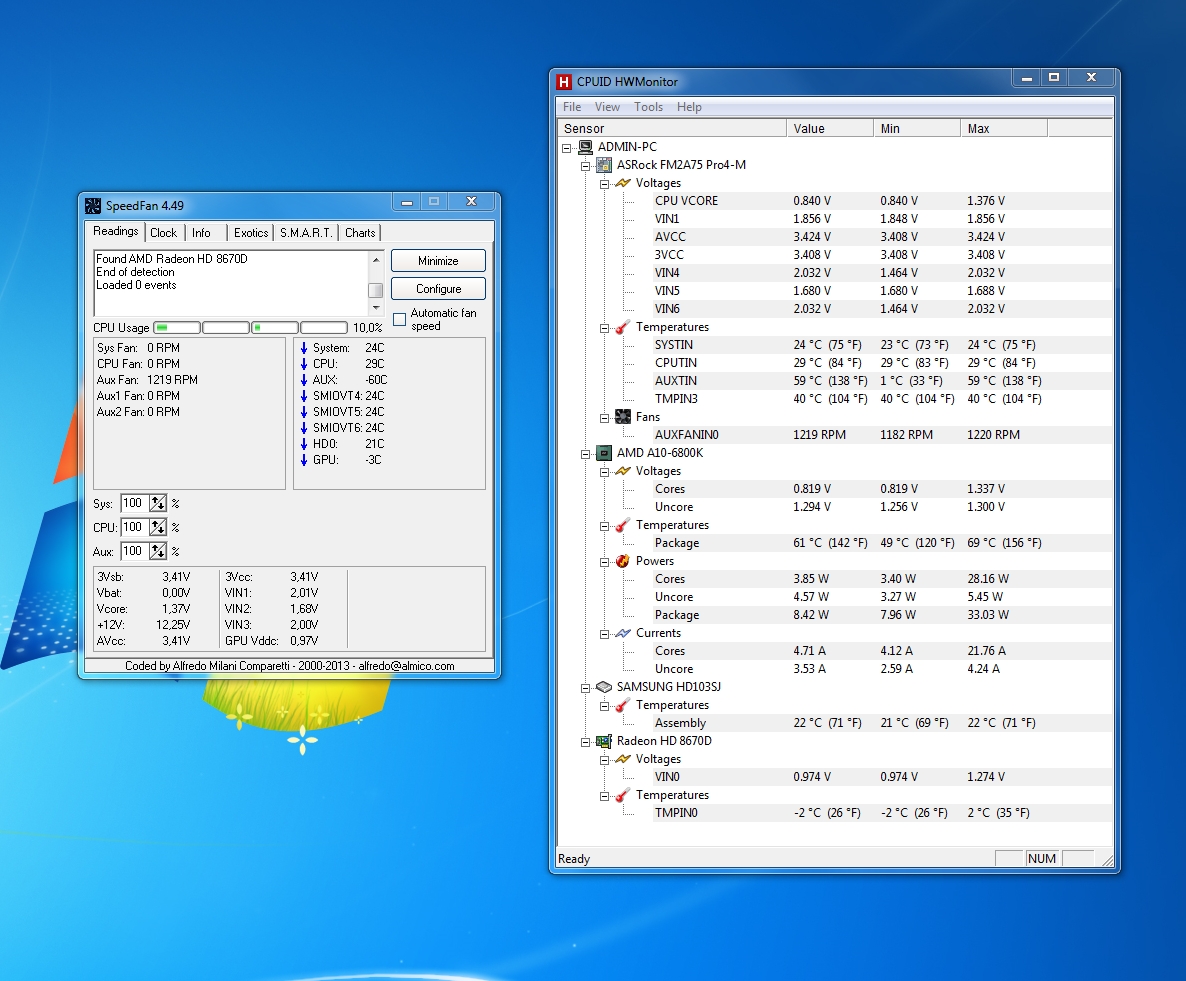Click the Voltages icon under AMD A10-6800K
Screen dimensions: 1186x981
click(x=622, y=471)
